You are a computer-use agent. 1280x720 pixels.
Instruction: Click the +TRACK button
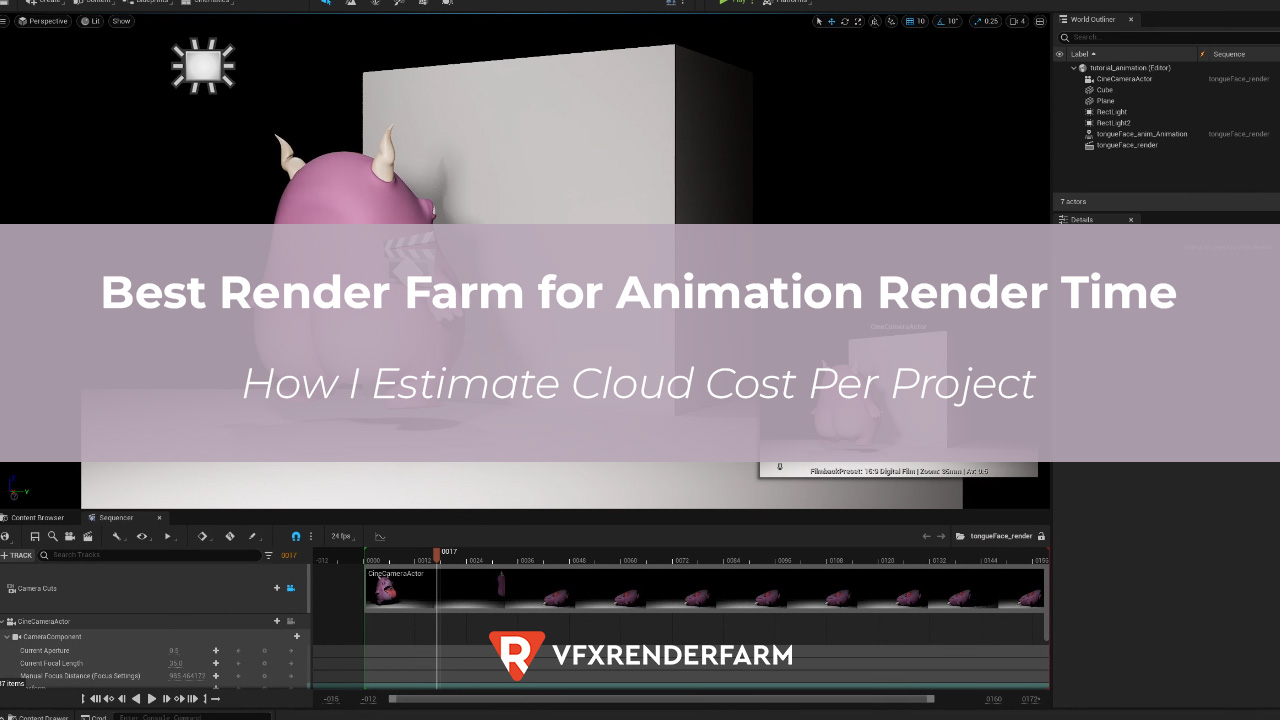[17, 555]
